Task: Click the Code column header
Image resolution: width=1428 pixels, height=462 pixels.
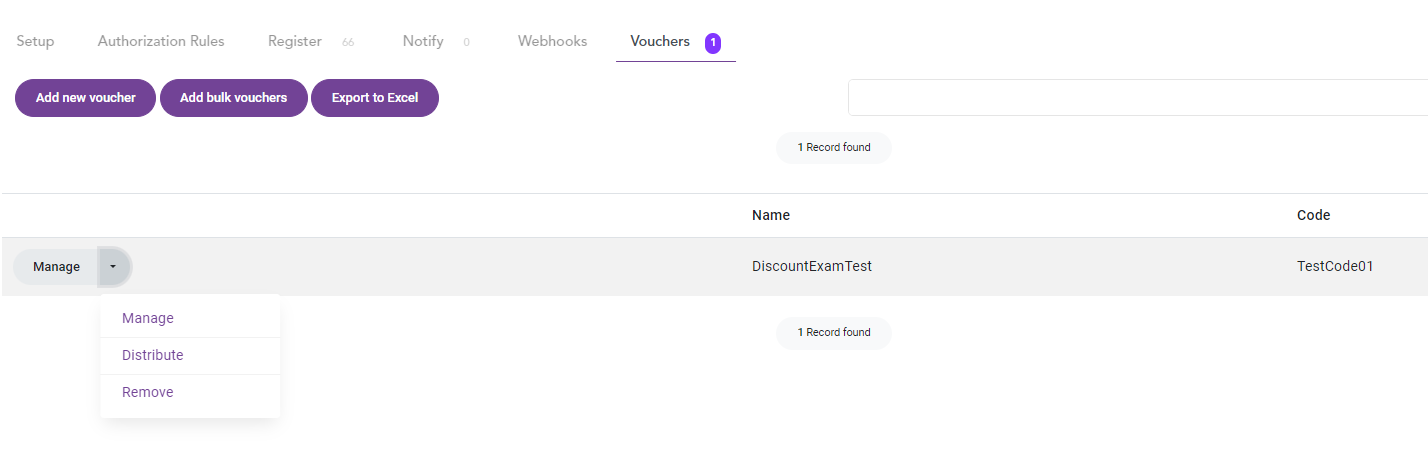Action: 1313,215
